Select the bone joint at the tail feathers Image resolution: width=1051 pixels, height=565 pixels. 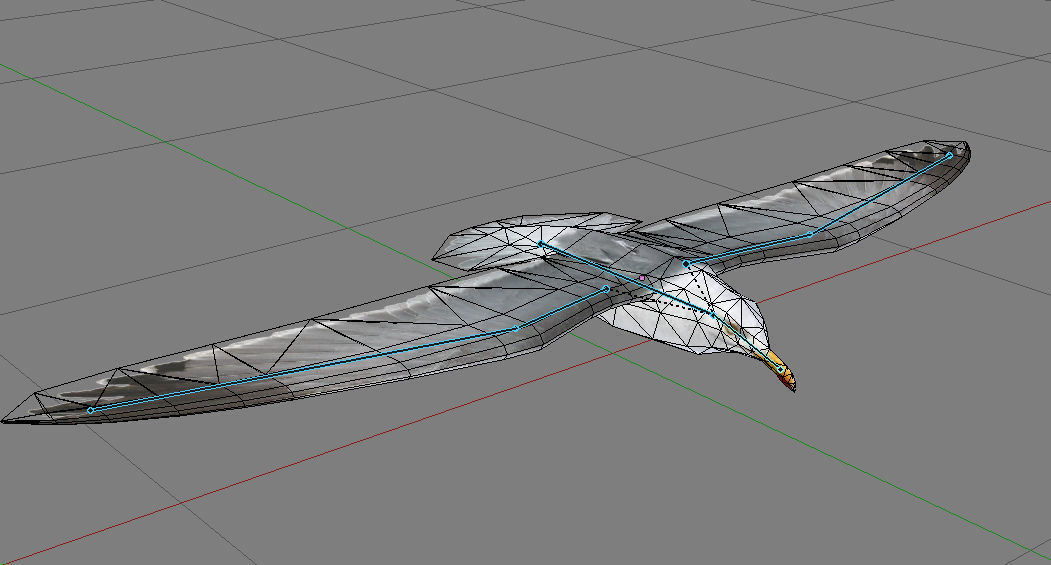point(541,244)
